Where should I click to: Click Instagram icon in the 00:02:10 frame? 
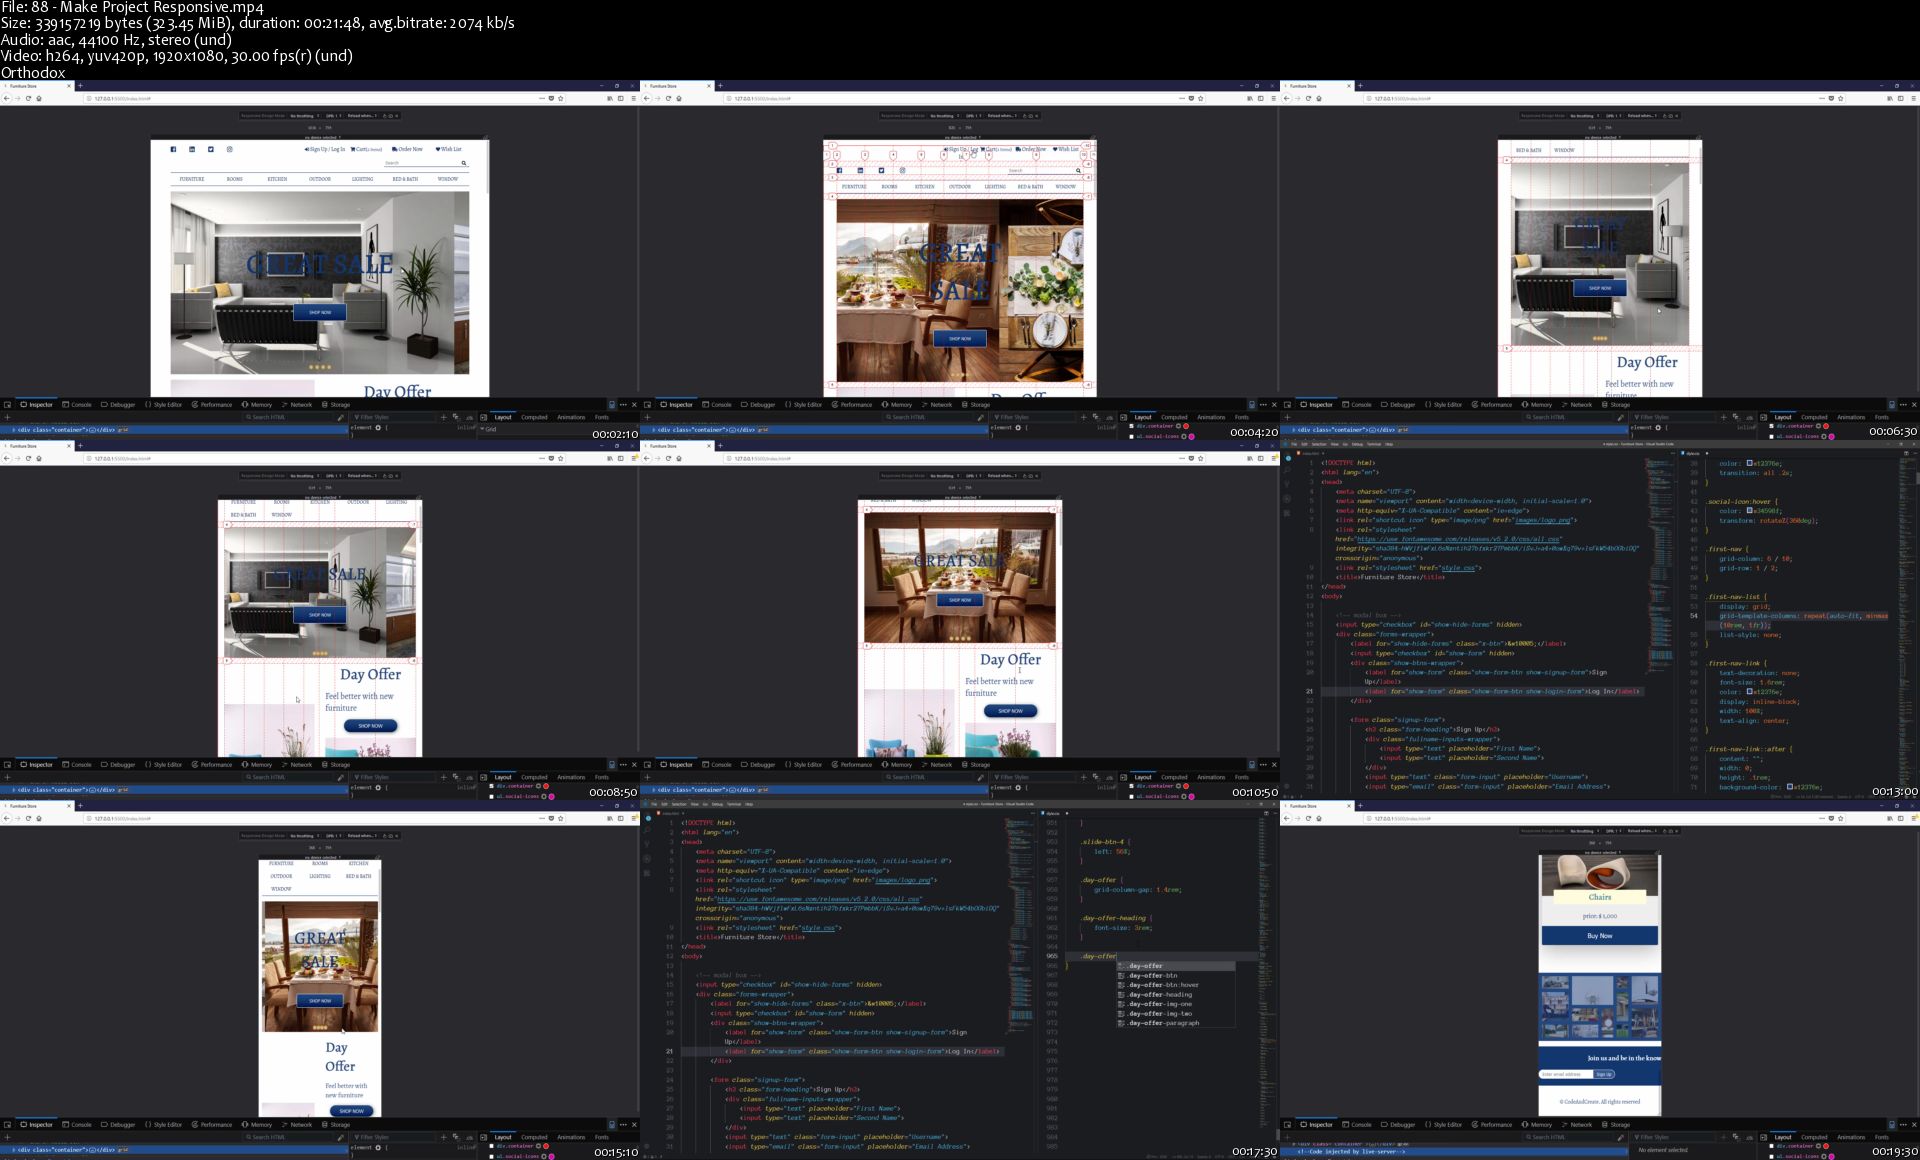[229, 149]
